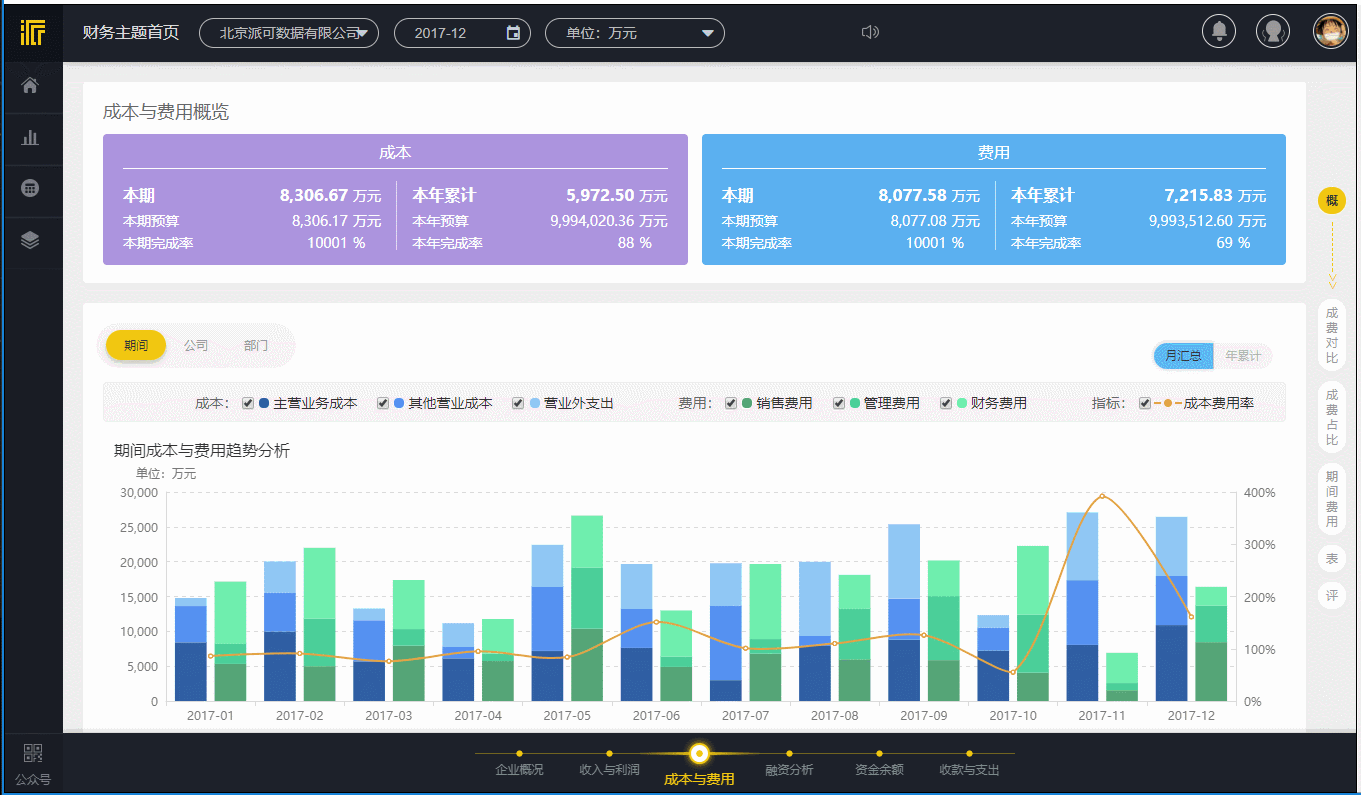The width and height of the screenshot is (1361, 795).
Task: Open the company selector dropdown
Action: tap(288, 32)
